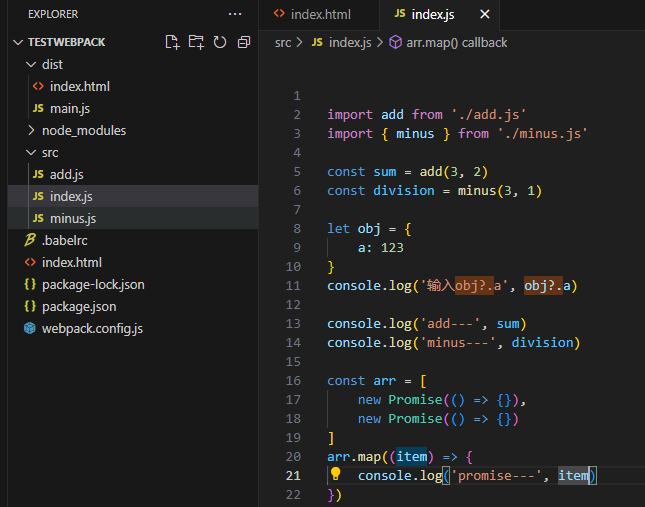The height and width of the screenshot is (507, 645).
Task: Click the New Folder icon in Explorer
Action: pyautogui.click(x=196, y=42)
